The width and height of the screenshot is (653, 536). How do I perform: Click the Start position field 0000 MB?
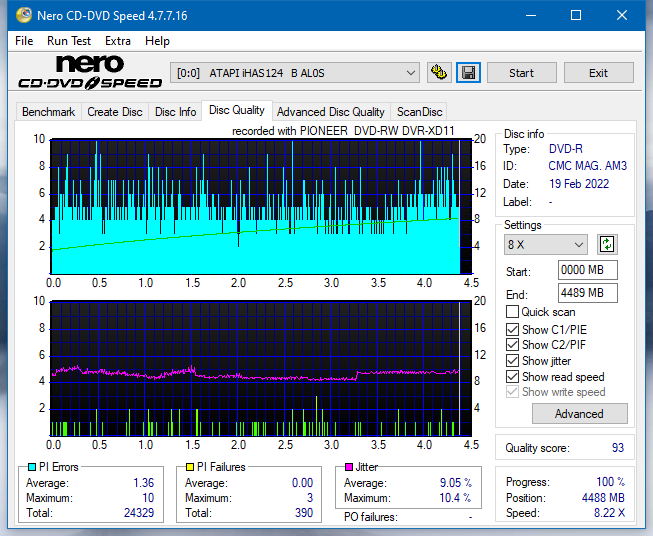(587, 270)
